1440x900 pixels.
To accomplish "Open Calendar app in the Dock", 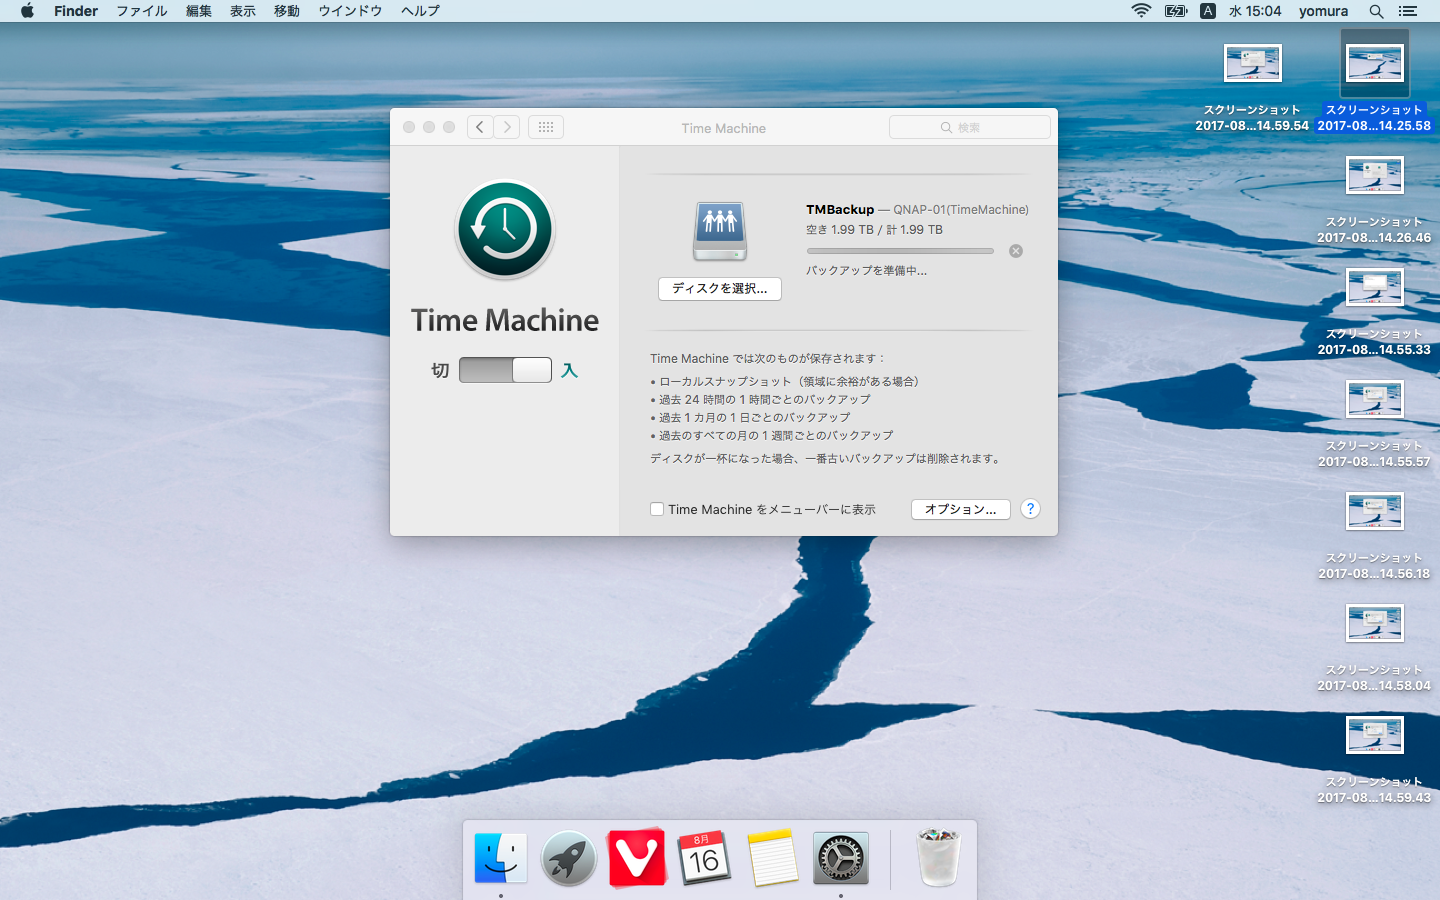I will coord(704,858).
